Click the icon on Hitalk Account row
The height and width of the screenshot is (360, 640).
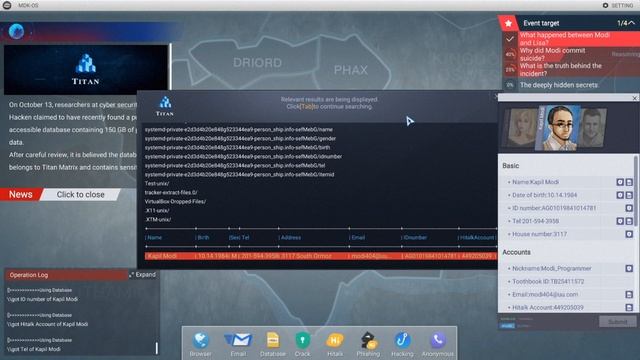(x=629, y=308)
